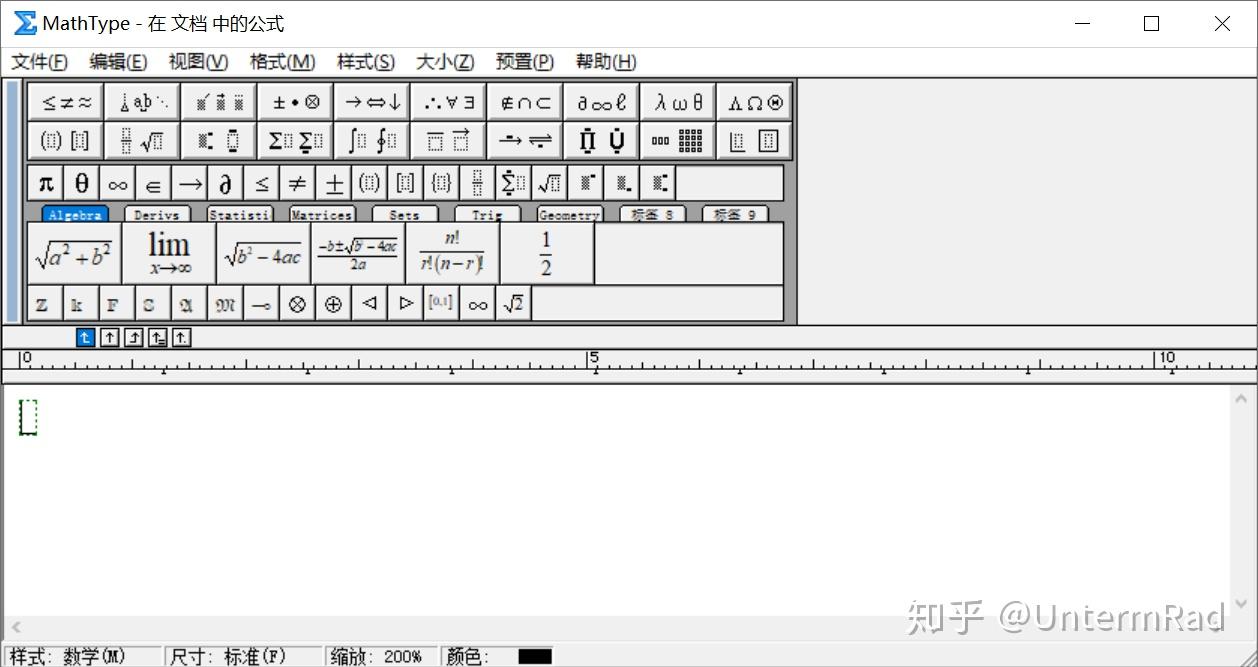Open integral templates palette
Viewport: 1258px width, 667px height.
tap(372, 141)
